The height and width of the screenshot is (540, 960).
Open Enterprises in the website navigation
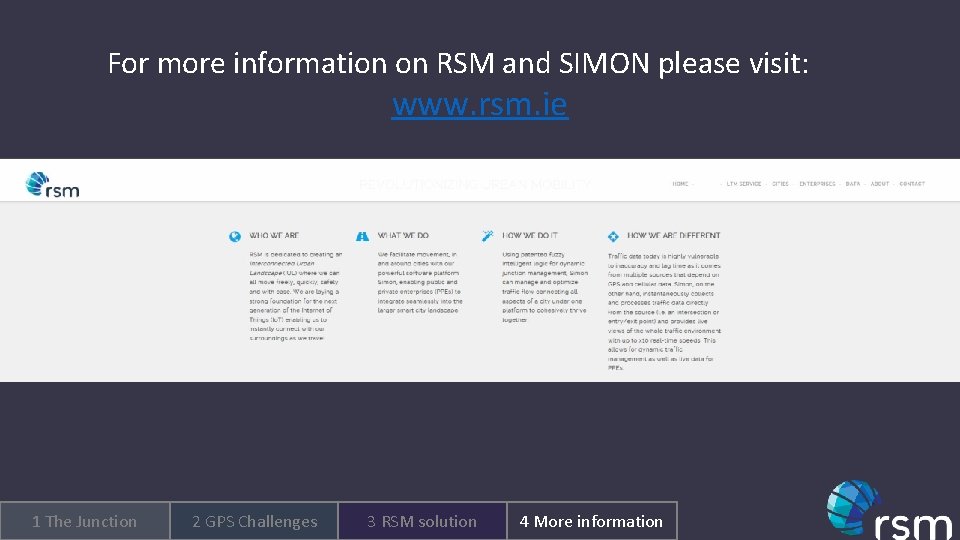pos(817,184)
